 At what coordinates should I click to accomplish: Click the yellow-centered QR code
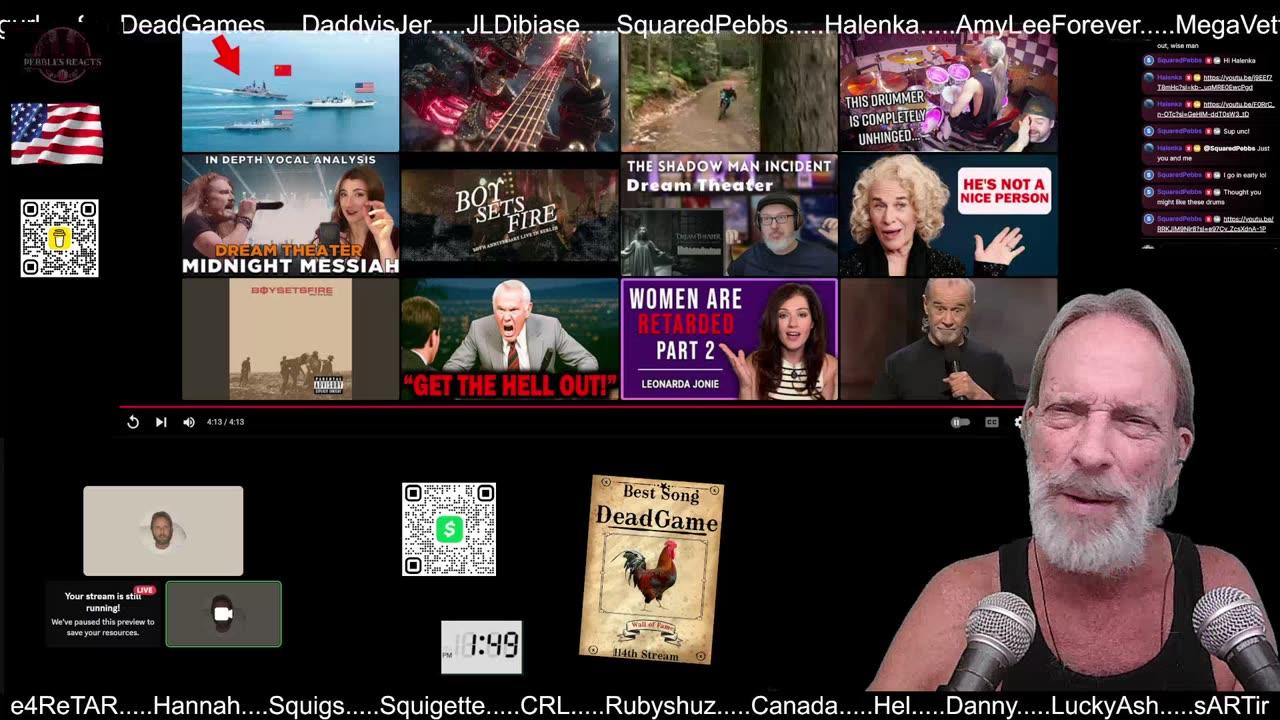pos(59,238)
